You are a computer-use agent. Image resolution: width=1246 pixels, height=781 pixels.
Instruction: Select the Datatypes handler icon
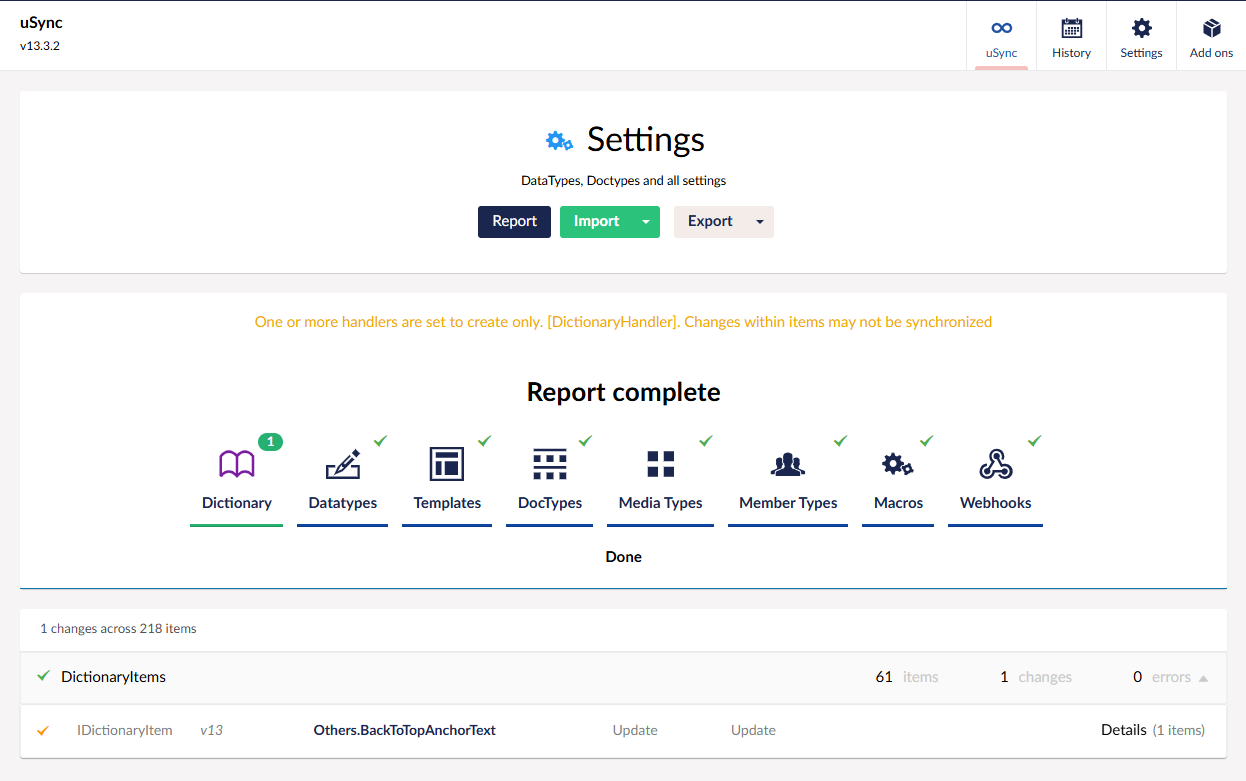pos(343,465)
